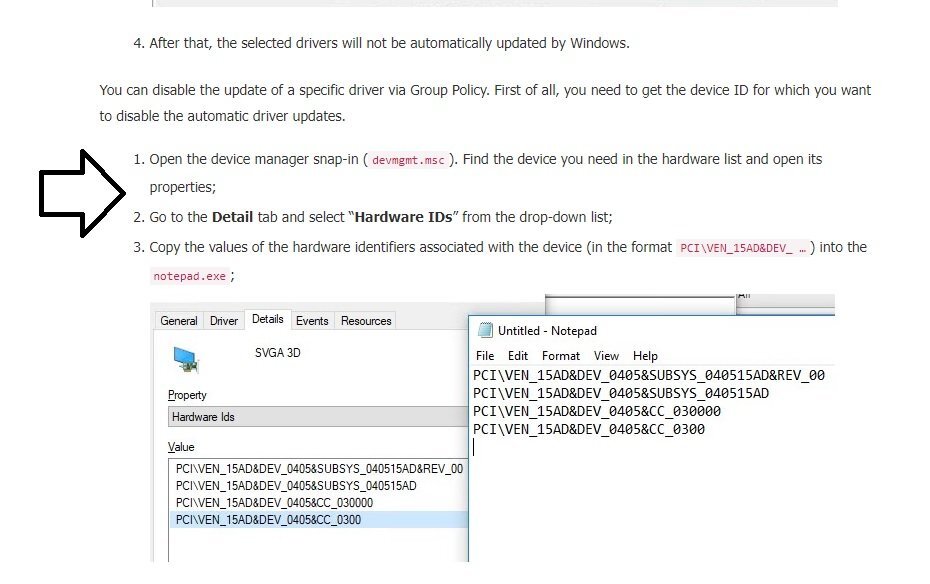
Task: Open the General tab in device properties
Action: point(179,321)
